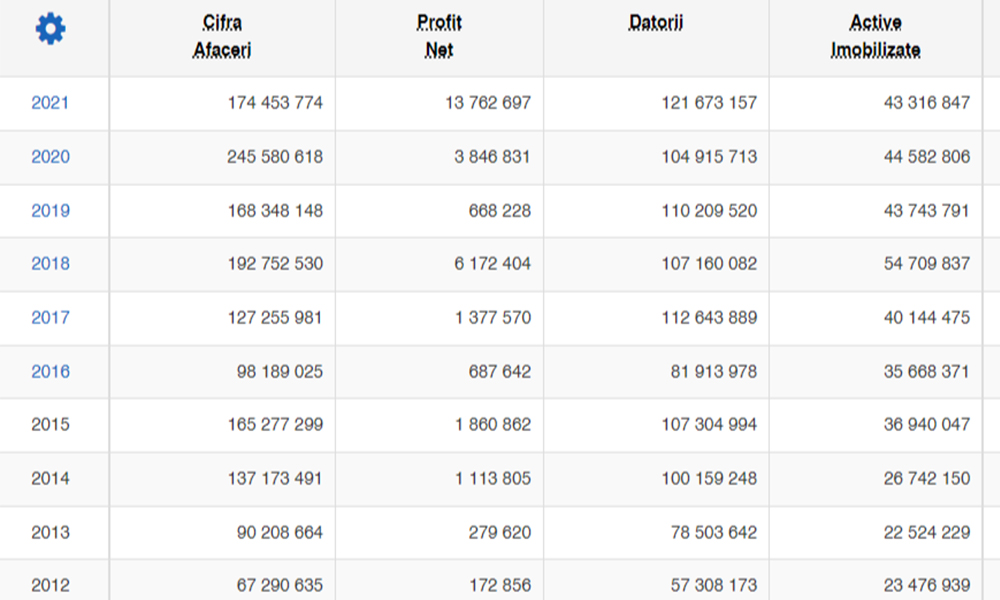The image size is (1000, 600).
Task: Click the Cifra Afaceri column header
Action: click(222, 36)
